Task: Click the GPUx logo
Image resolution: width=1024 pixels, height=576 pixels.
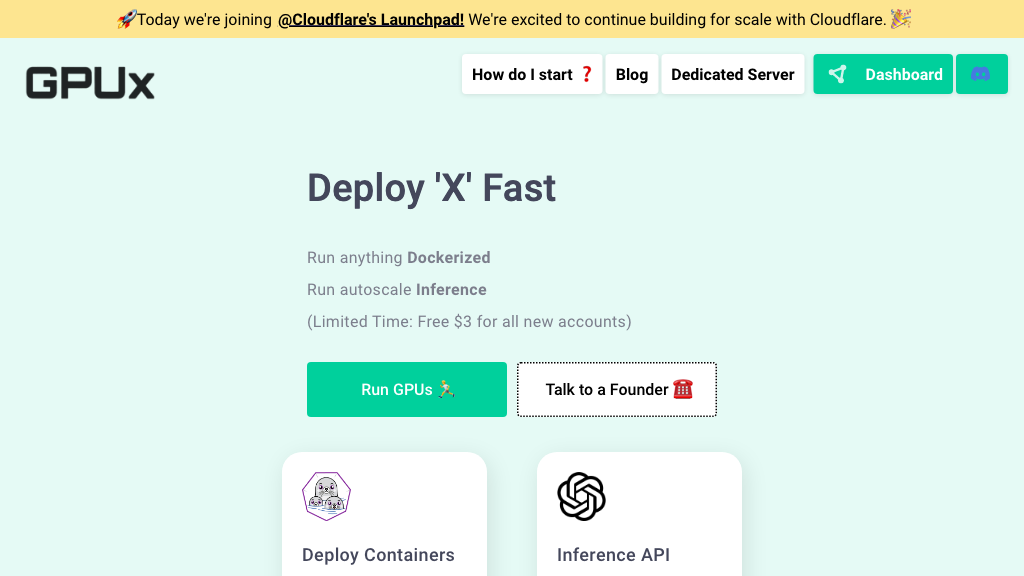Action: tap(90, 83)
